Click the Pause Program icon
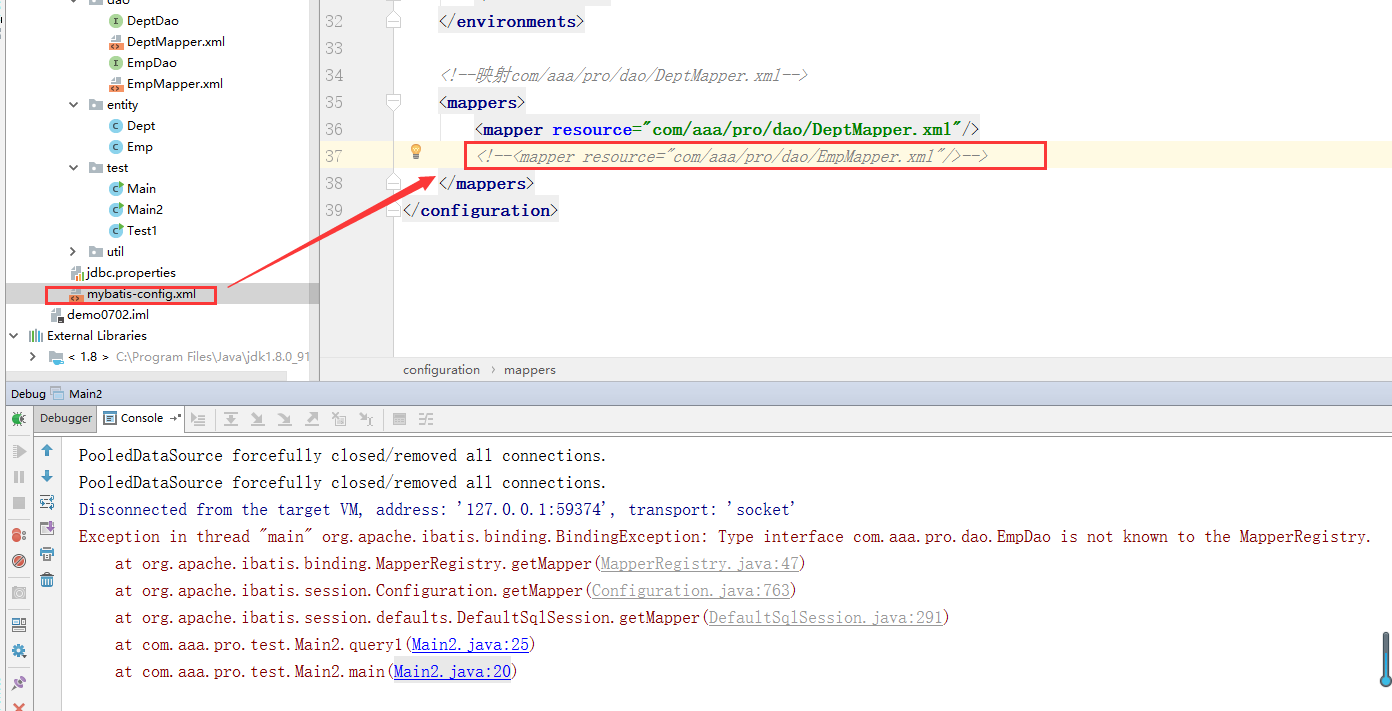Screen dimensions: 1392x711 pyautogui.click(x=19, y=477)
